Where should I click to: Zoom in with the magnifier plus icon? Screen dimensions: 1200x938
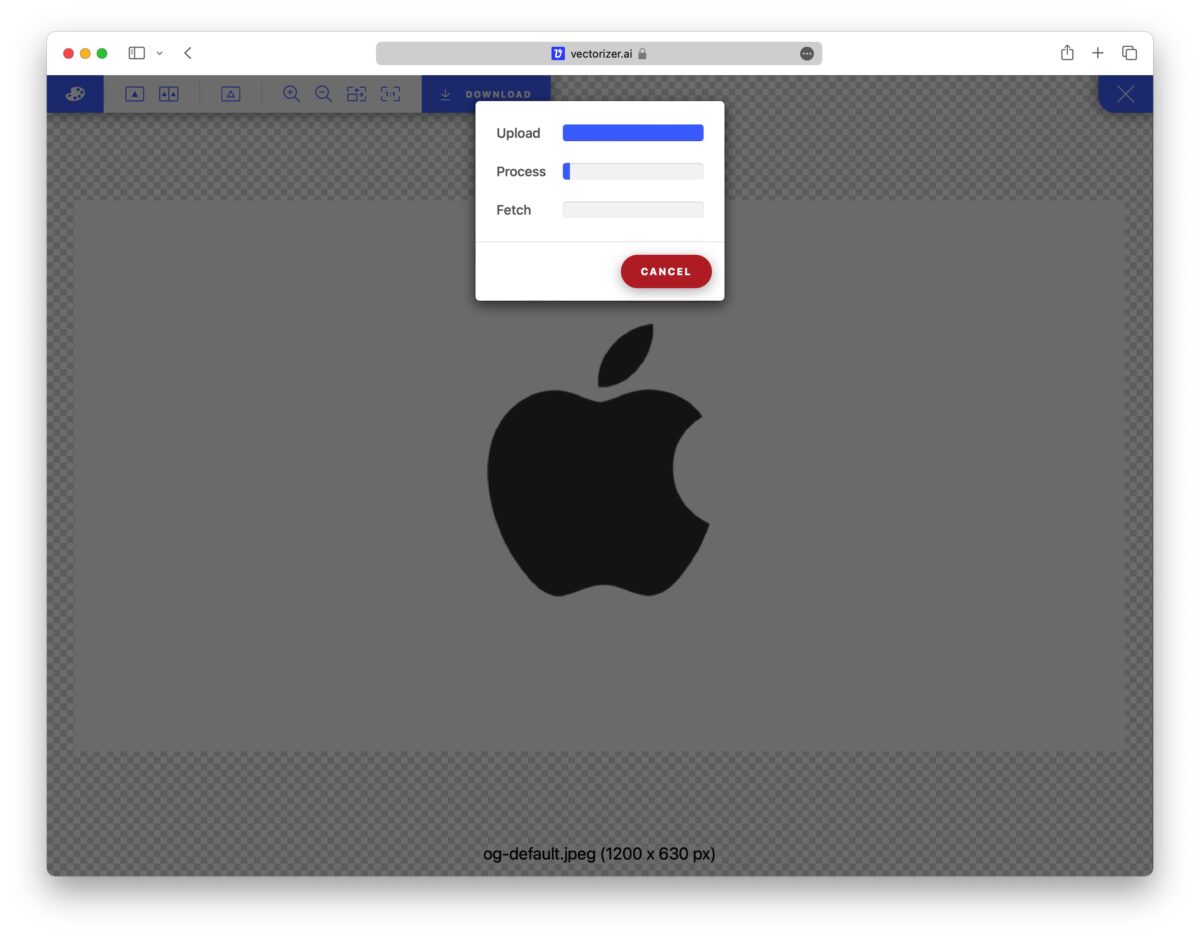click(291, 94)
